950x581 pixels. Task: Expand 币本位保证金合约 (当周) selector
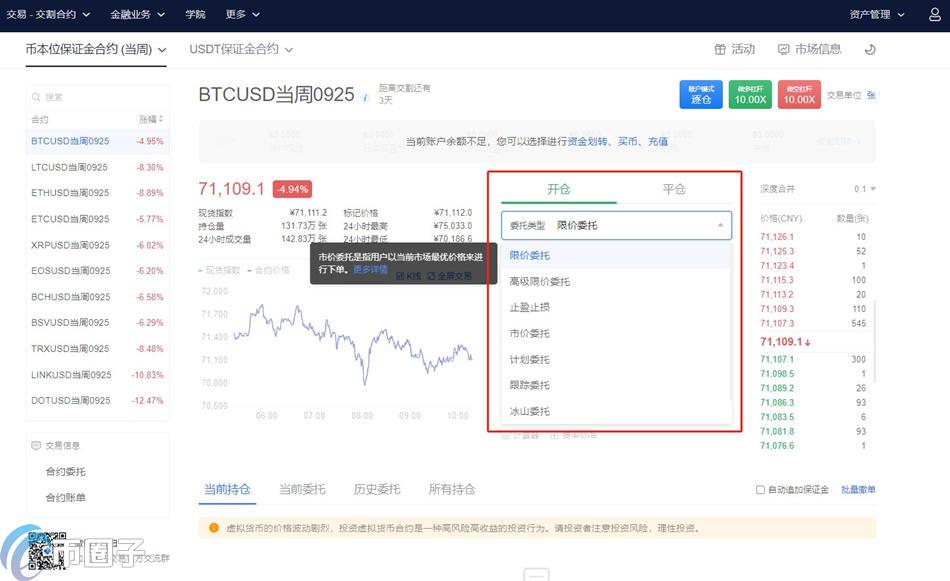click(96, 50)
